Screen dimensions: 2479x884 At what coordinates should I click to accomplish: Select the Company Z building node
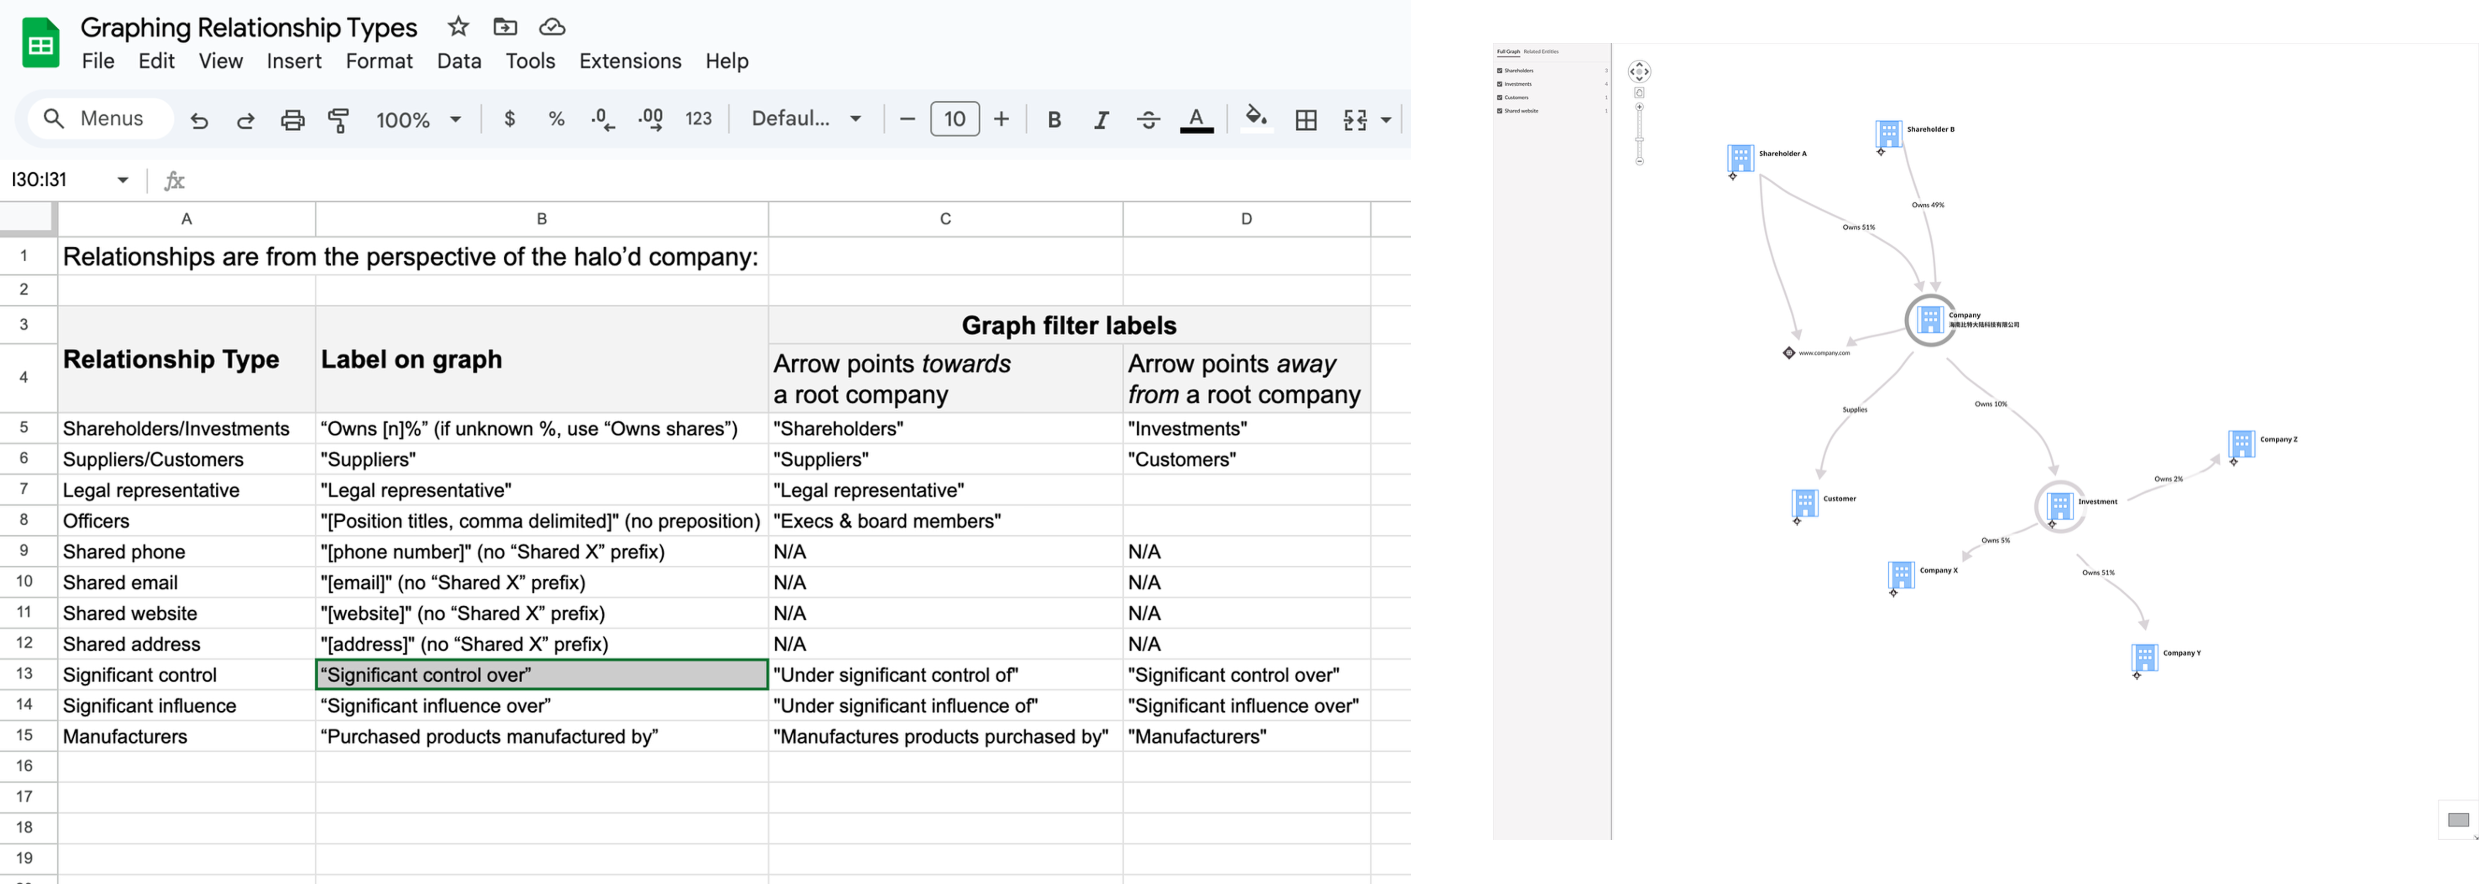pos(2241,443)
